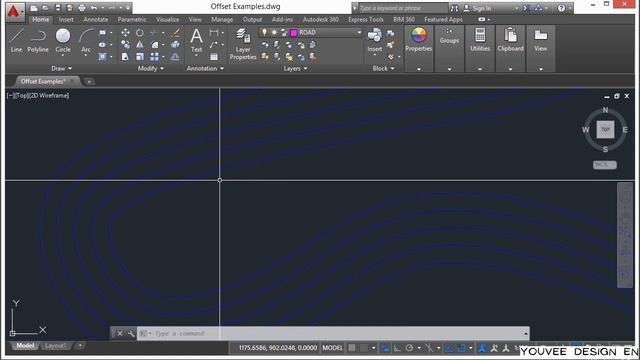Click the ViewCube TOP face
640x360 pixels.
(x=605, y=129)
